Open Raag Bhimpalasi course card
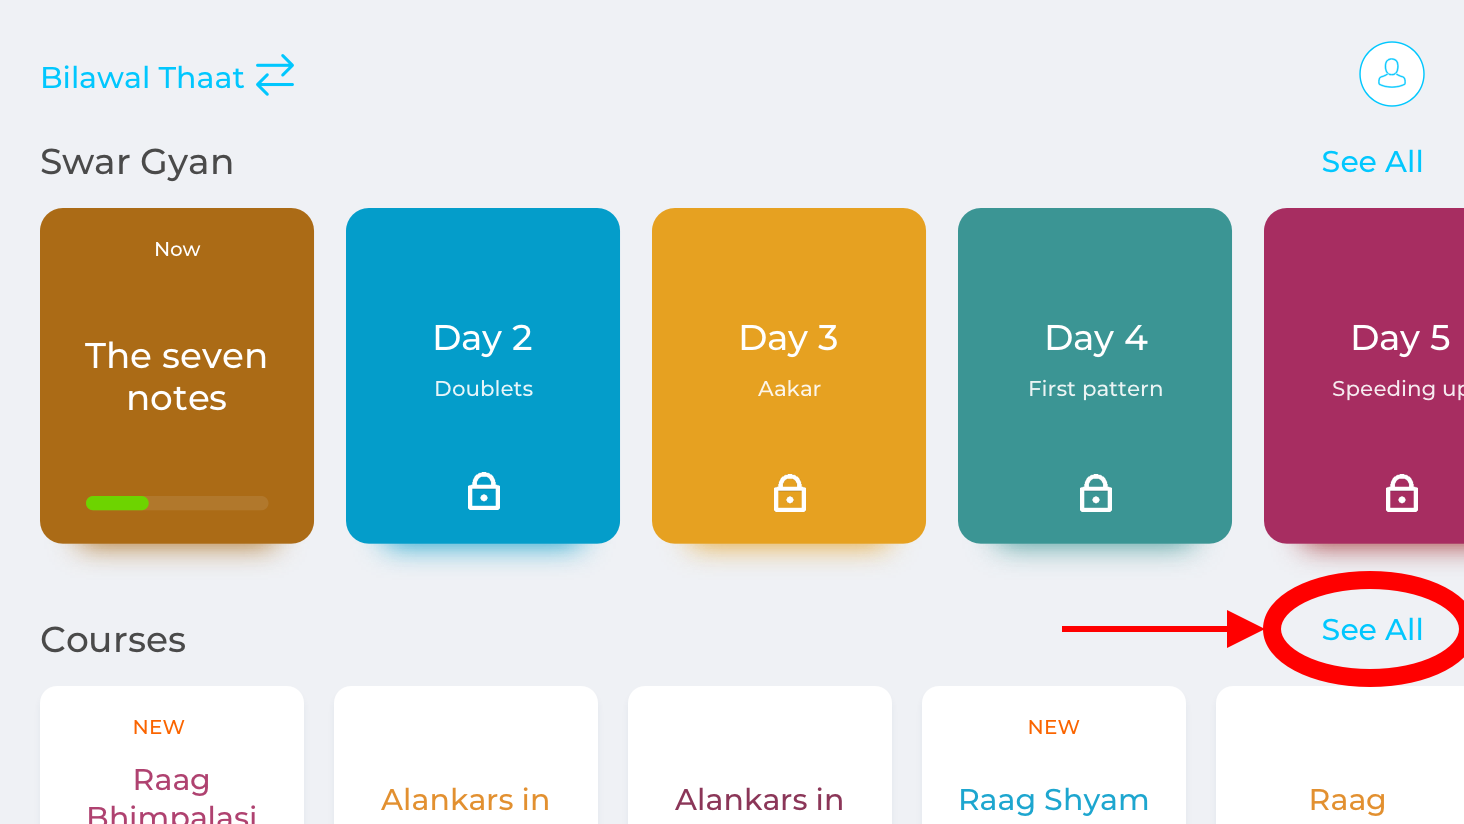This screenshot has width=1464, height=824. coord(172,755)
